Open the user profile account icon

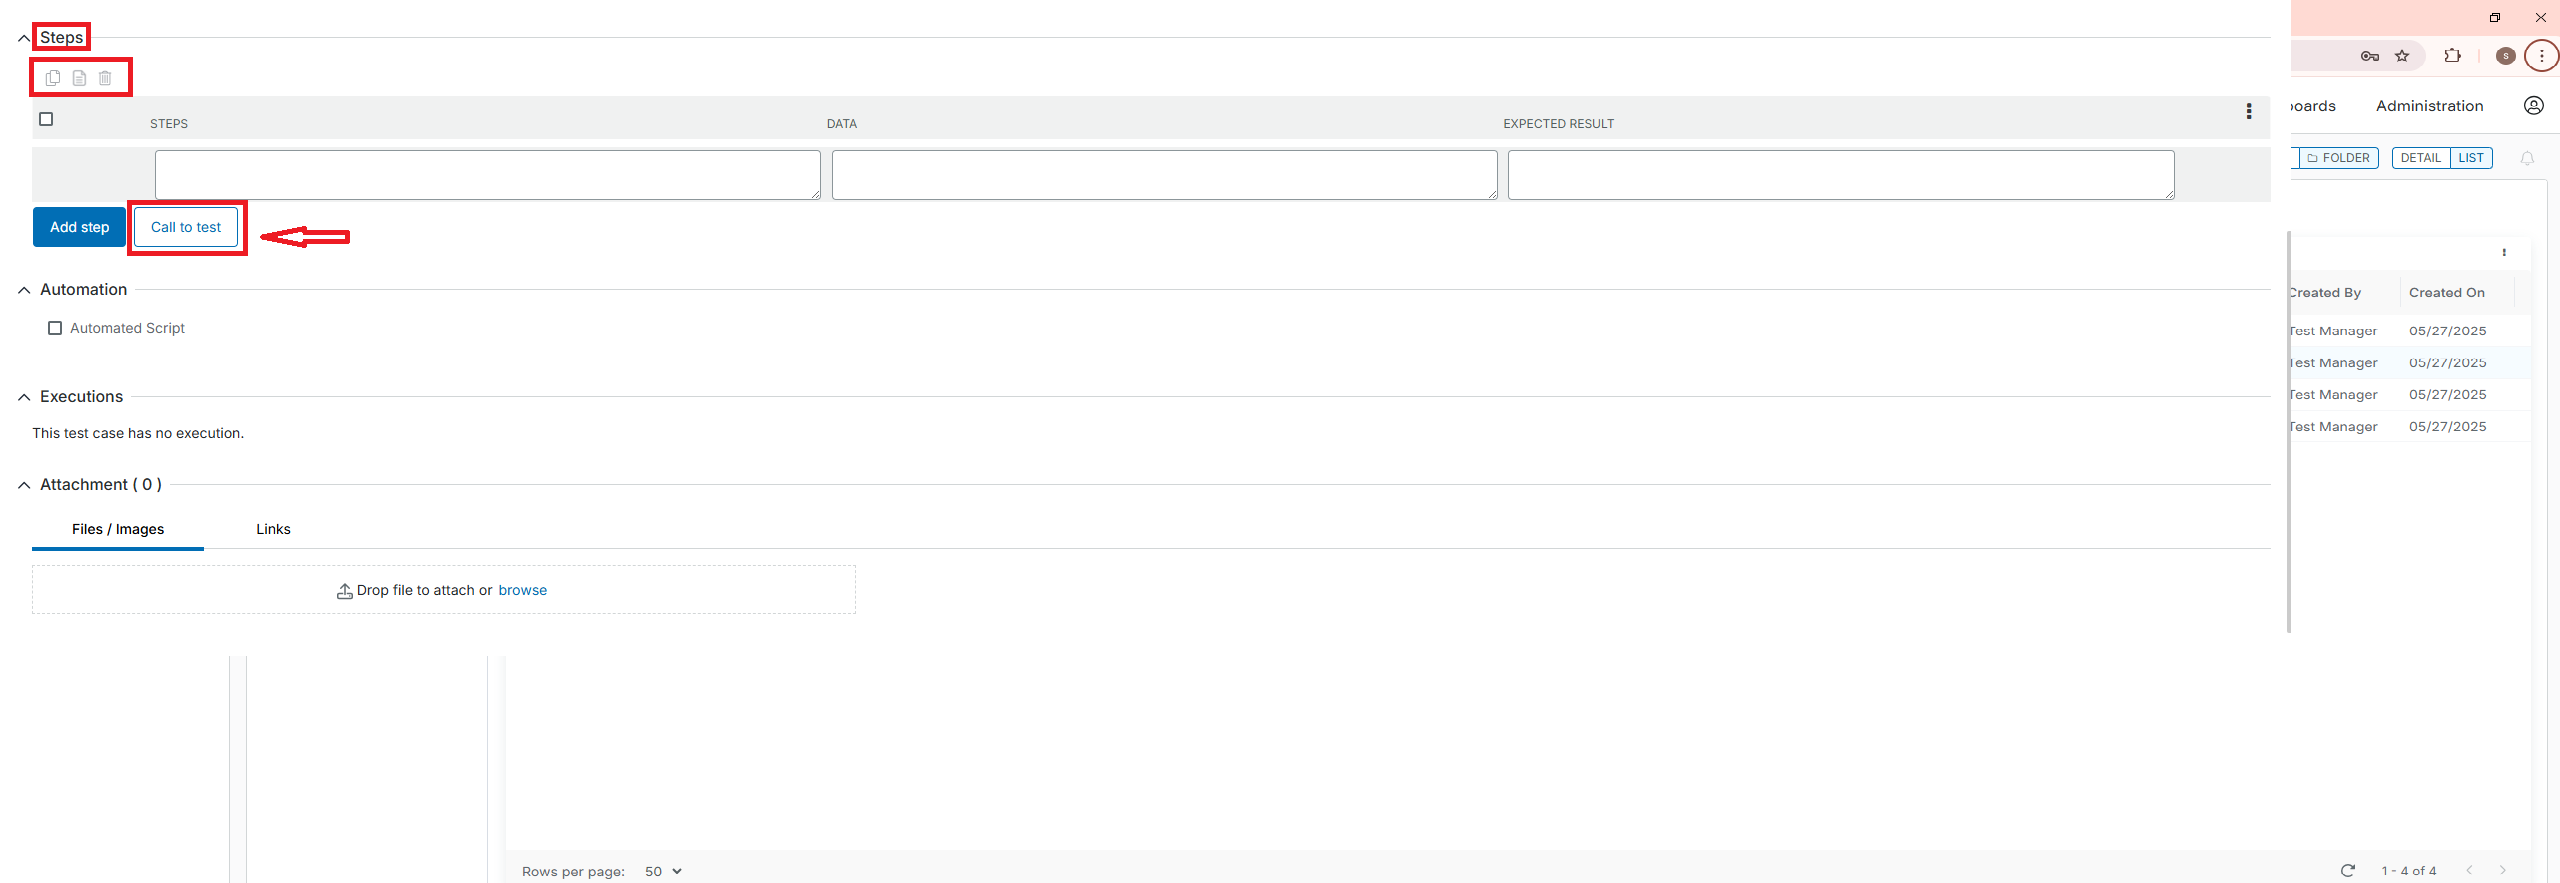point(2534,105)
